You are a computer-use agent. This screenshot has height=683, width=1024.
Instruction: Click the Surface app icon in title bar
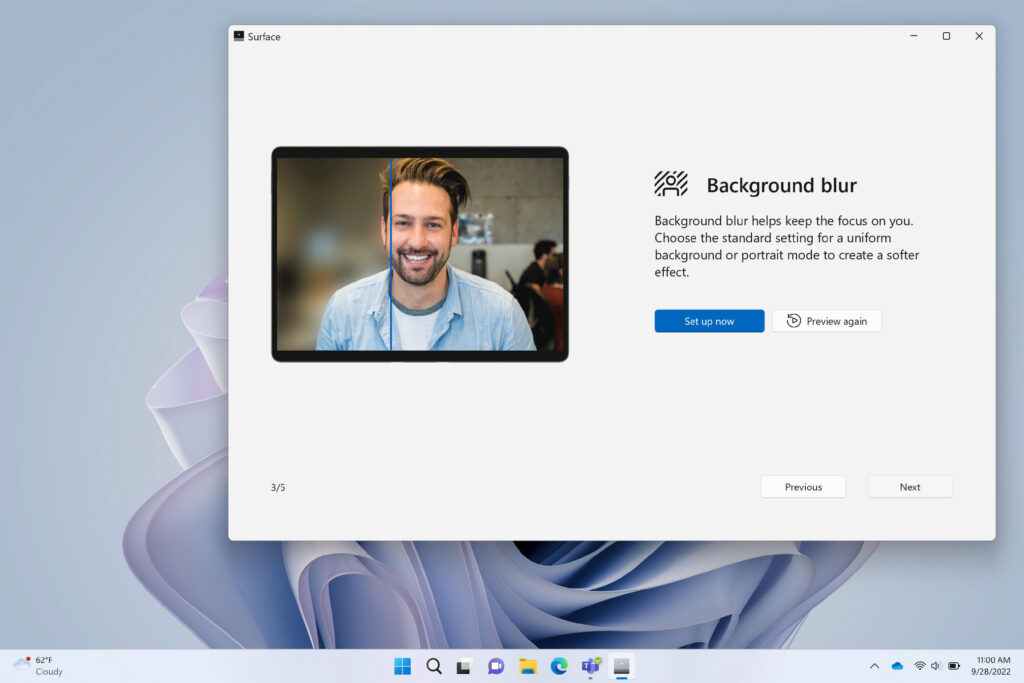click(239, 36)
